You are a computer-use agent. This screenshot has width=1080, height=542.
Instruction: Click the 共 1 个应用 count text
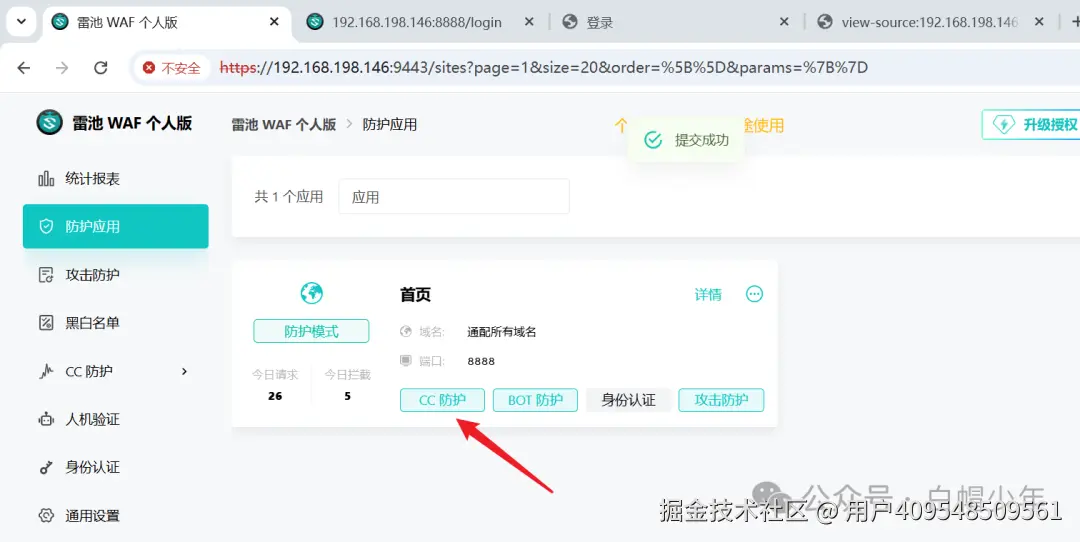pyautogui.click(x=289, y=197)
